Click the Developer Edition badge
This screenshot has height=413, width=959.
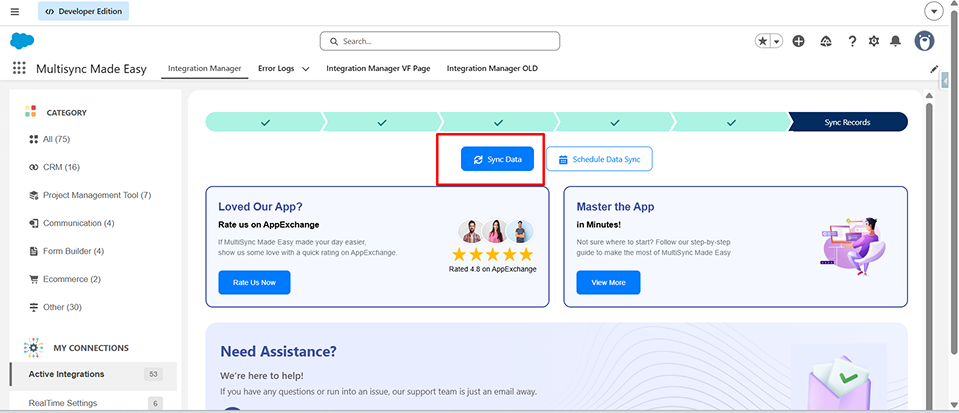tap(84, 11)
